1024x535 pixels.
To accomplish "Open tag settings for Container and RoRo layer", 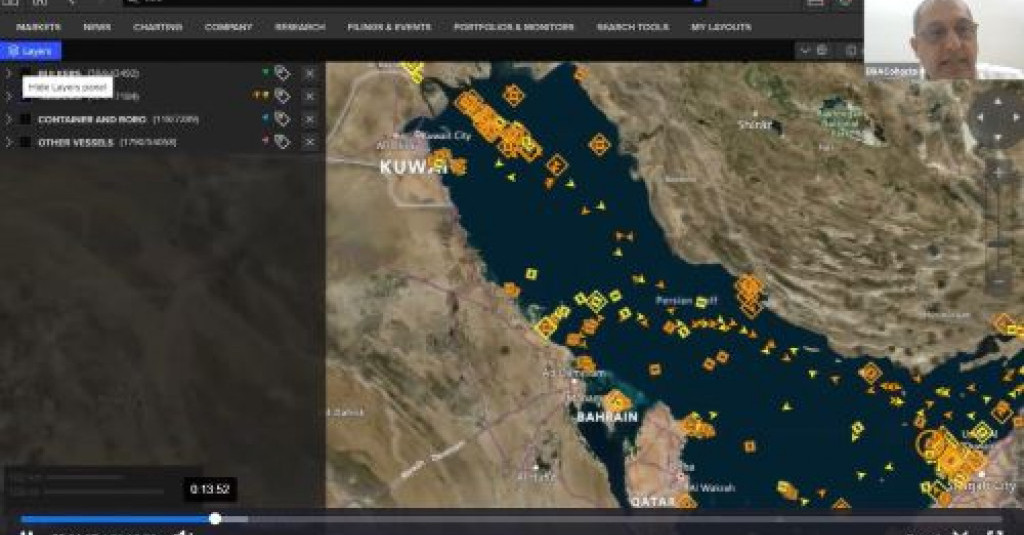I will (282, 119).
